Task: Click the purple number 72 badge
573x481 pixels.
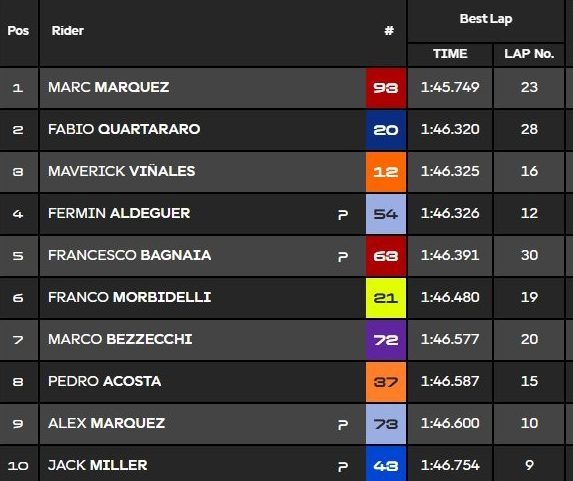Action: coord(386,340)
